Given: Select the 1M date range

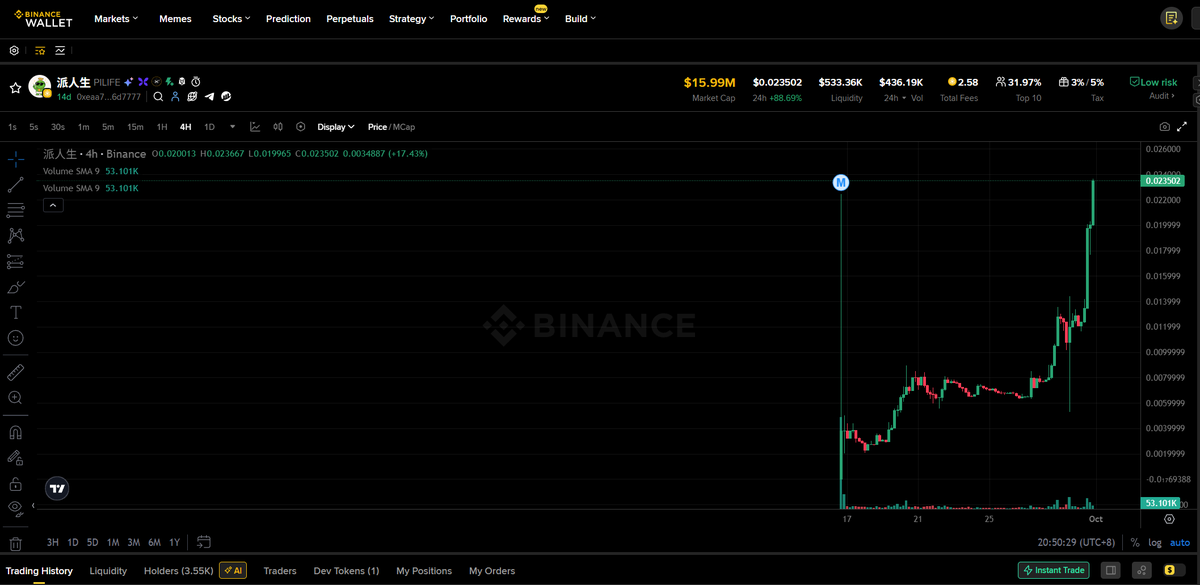Looking at the screenshot, I should [113, 542].
